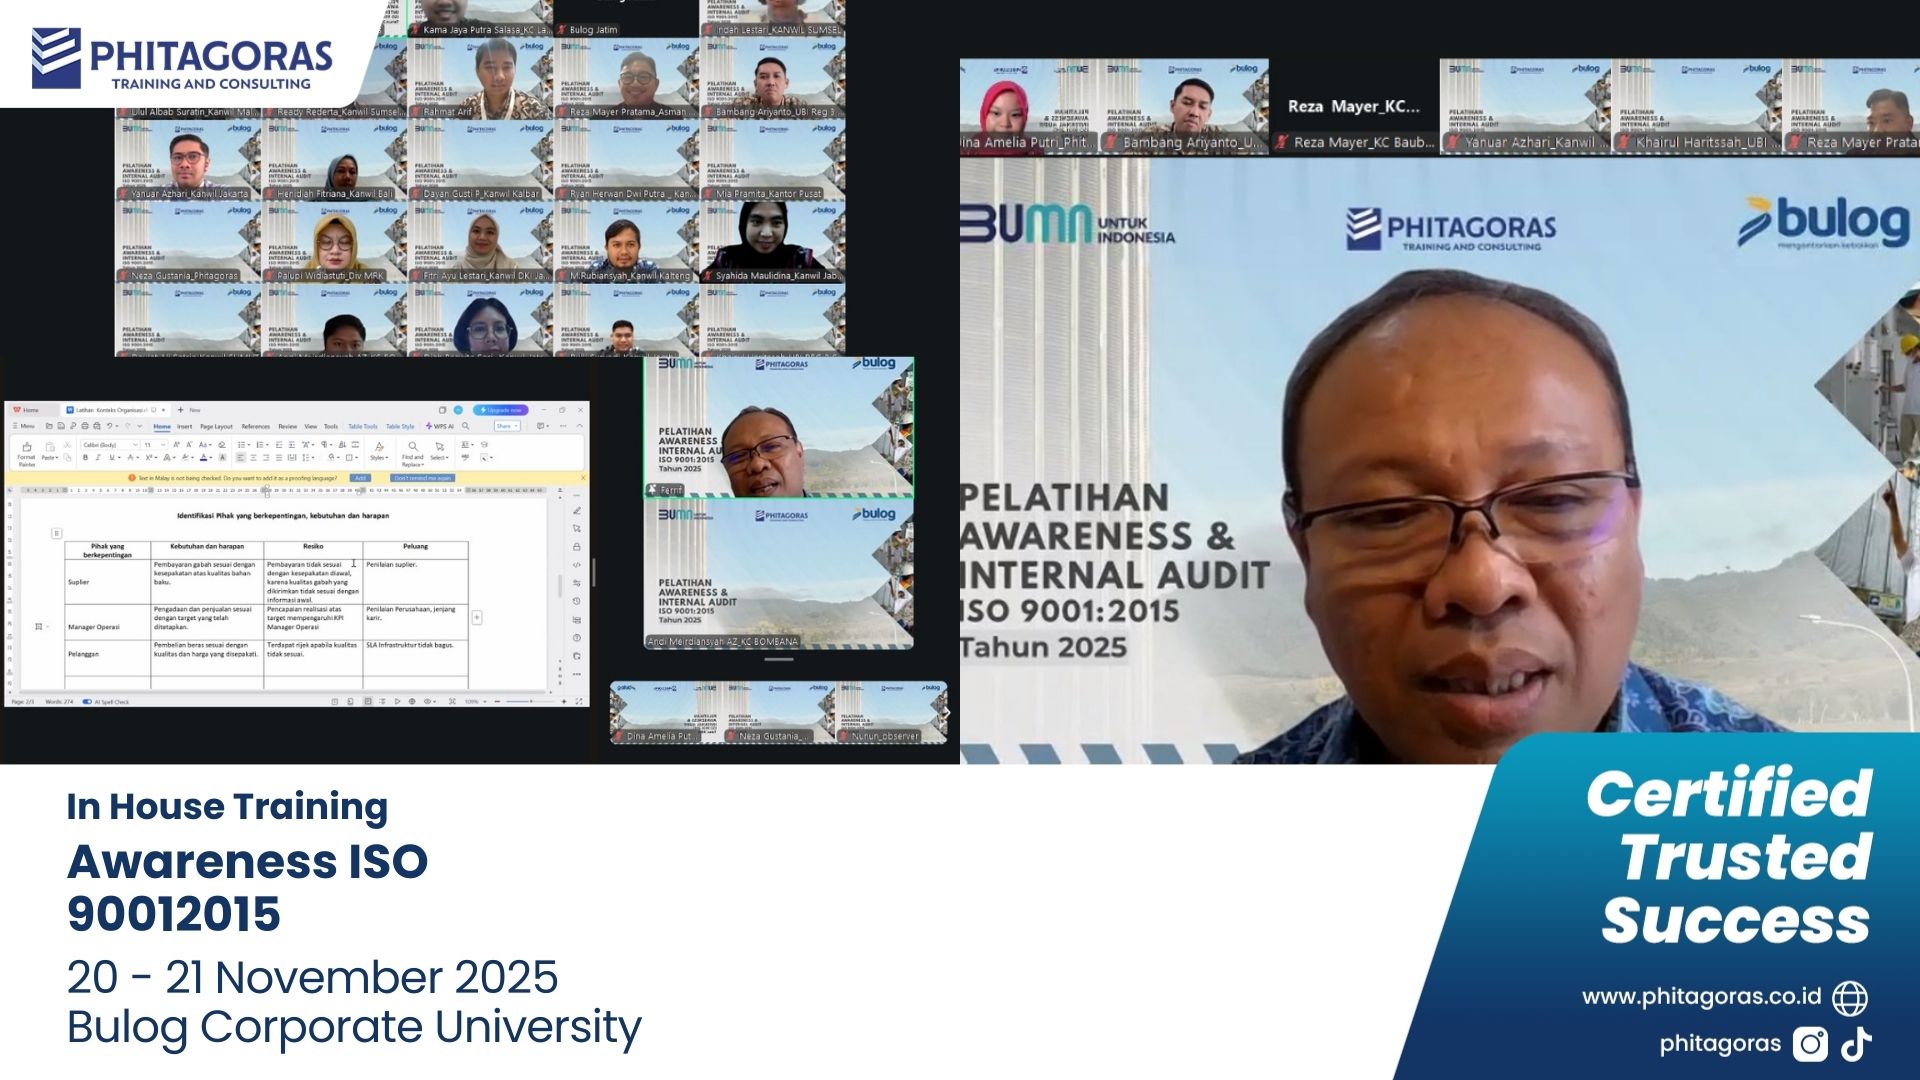Select Andi Meirdiansyah participant video thumbnail
This screenshot has width=1920, height=1080.
[778, 575]
